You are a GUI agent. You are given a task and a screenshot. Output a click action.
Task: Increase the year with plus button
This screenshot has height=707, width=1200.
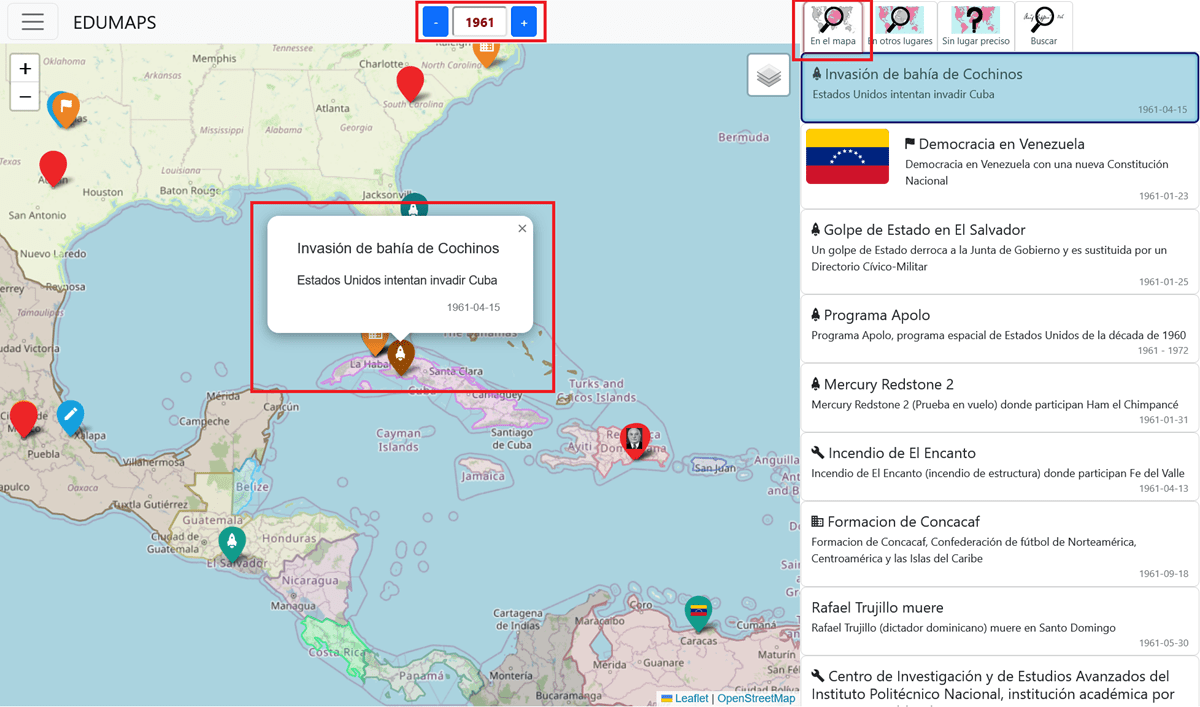pyautogui.click(x=524, y=22)
